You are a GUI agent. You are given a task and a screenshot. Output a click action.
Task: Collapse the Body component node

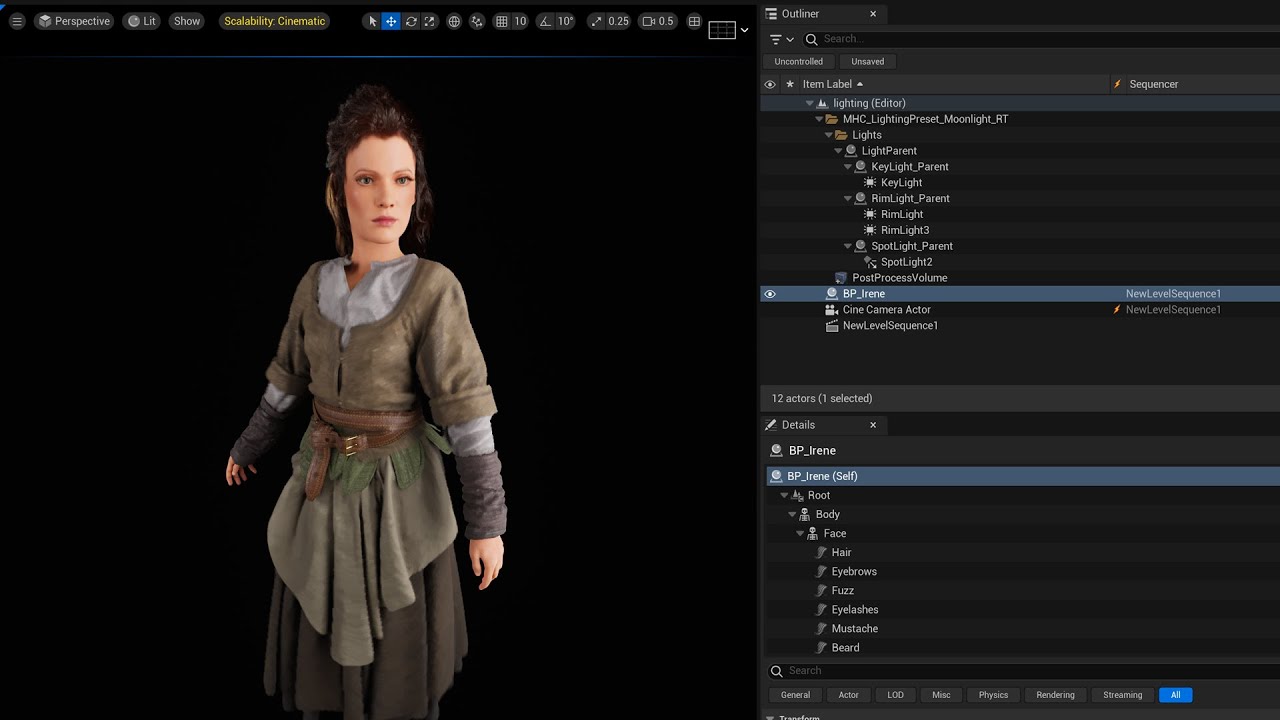pos(792,514)
